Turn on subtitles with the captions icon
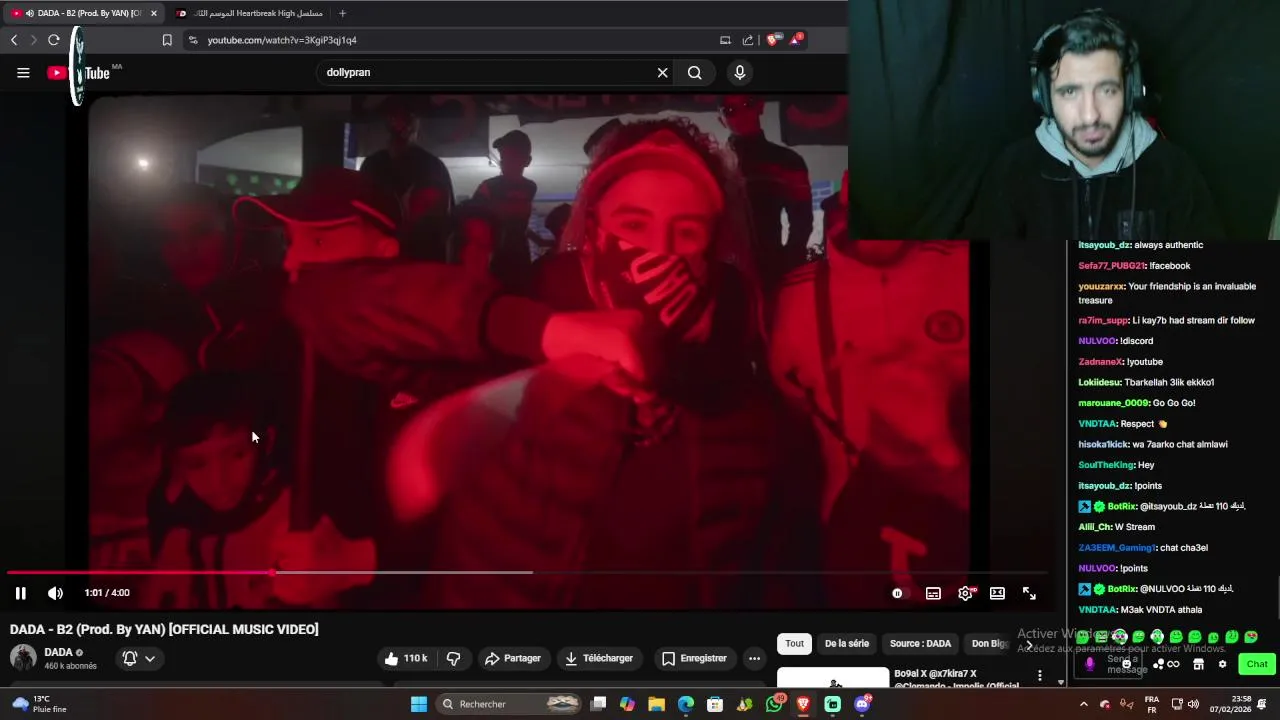This screenshot has height=720, width=1280. pyautogui.click(x=933, y=593)
